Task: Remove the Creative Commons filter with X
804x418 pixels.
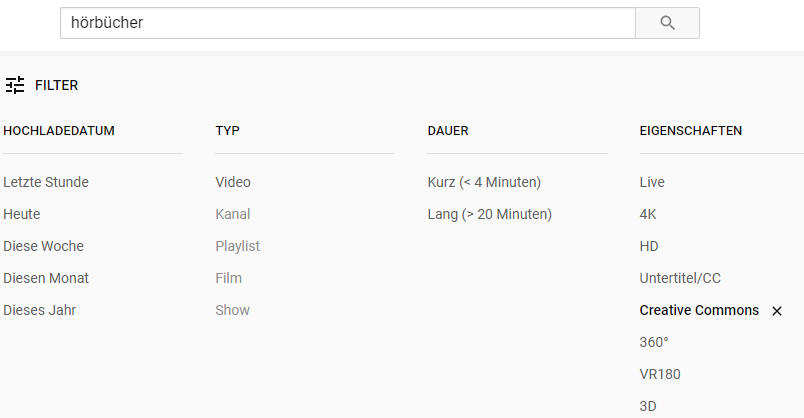Action: pos(777,311)
